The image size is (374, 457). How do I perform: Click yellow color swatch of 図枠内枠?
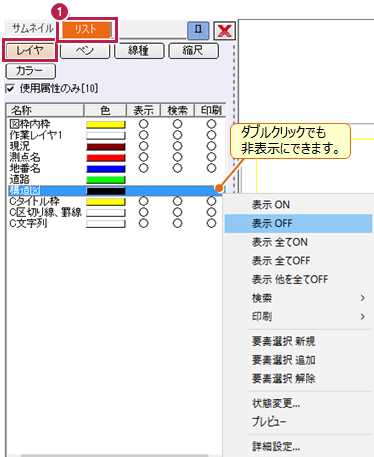tap(106, 125)
